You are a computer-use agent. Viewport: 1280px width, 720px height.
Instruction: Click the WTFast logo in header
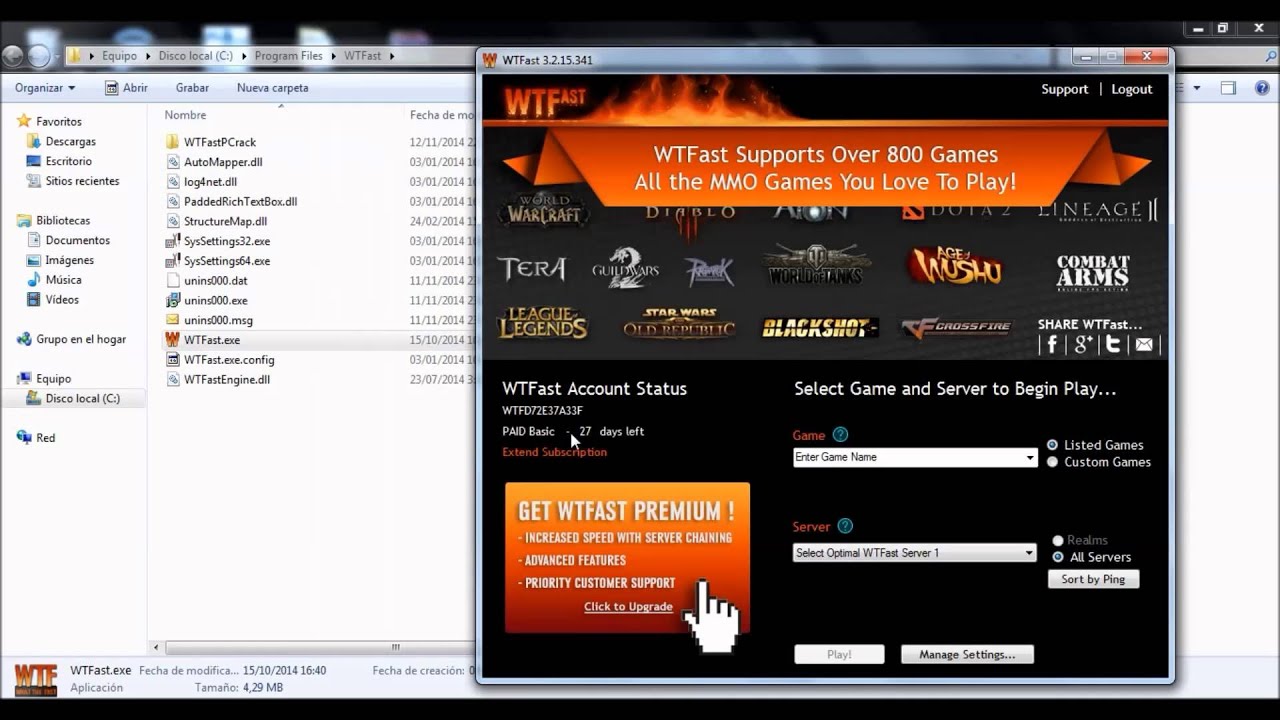click(545, 102)
